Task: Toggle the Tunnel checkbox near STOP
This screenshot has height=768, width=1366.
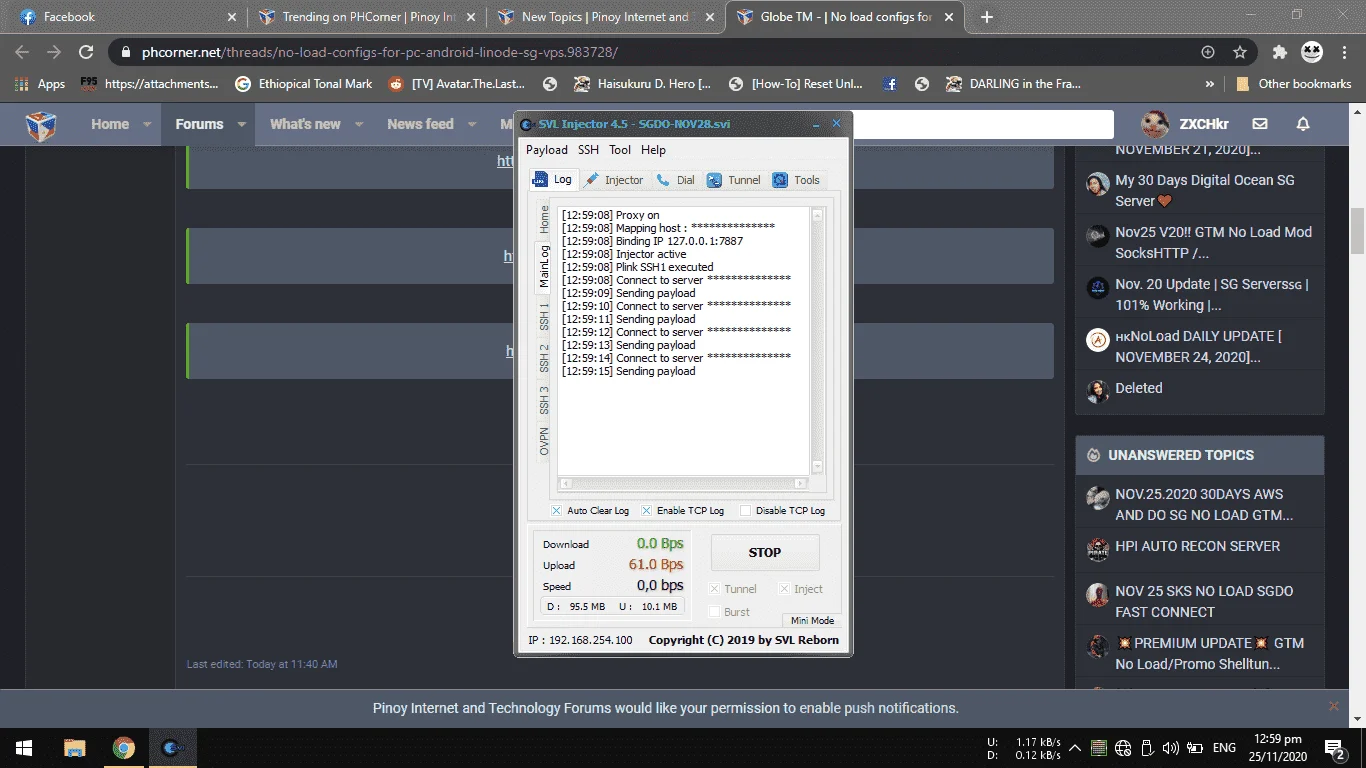Action: [714, 589]
